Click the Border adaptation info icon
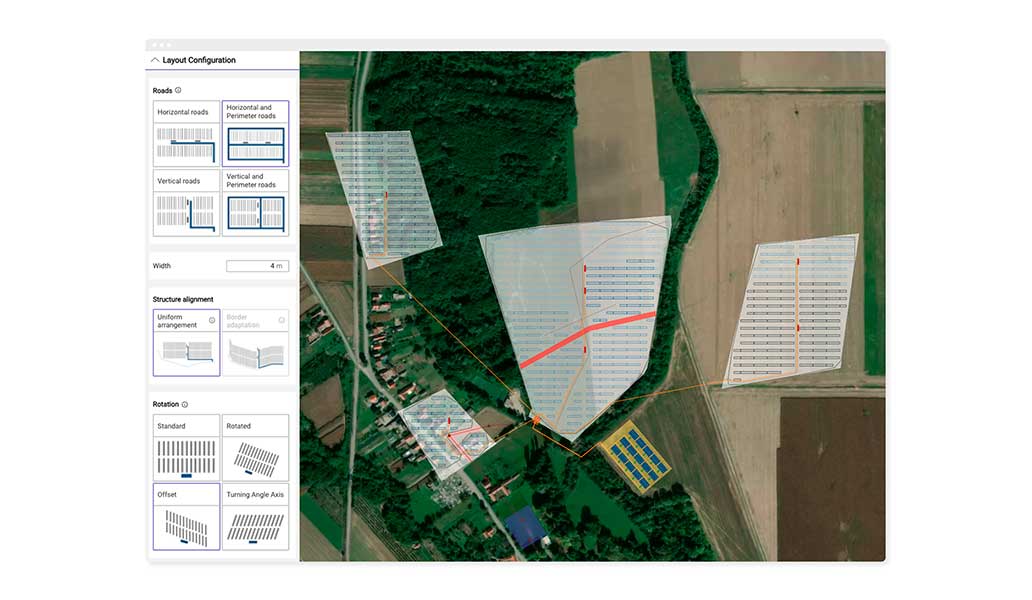1032x600 pixels. click(x=282, y=321)
